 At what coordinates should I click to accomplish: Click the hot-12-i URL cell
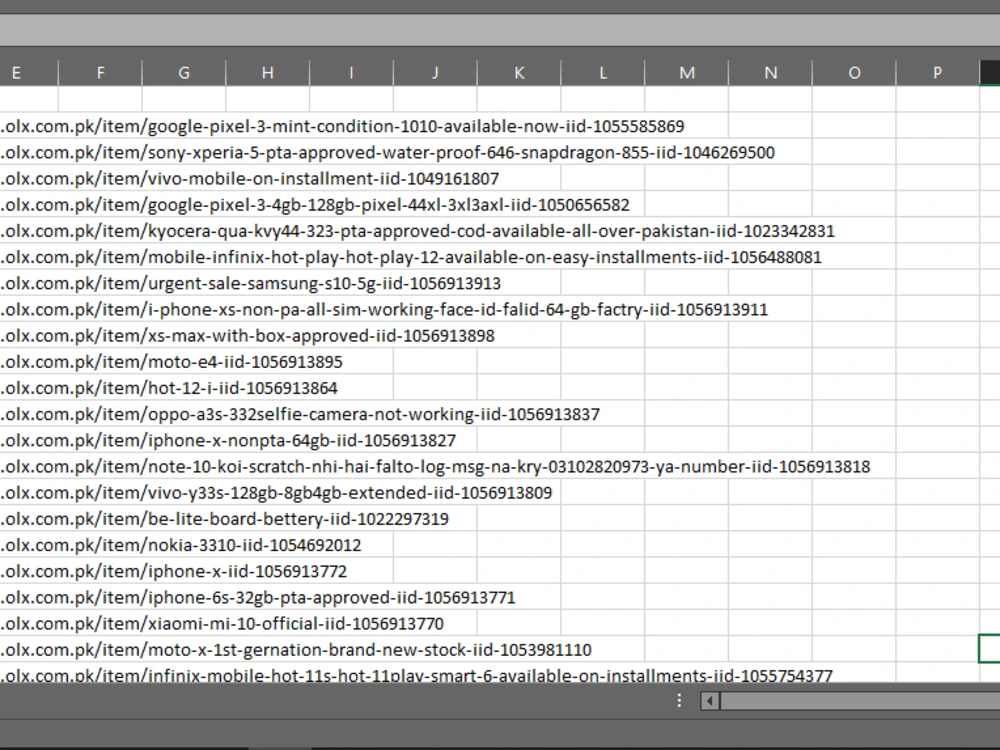tap(169, 388)
